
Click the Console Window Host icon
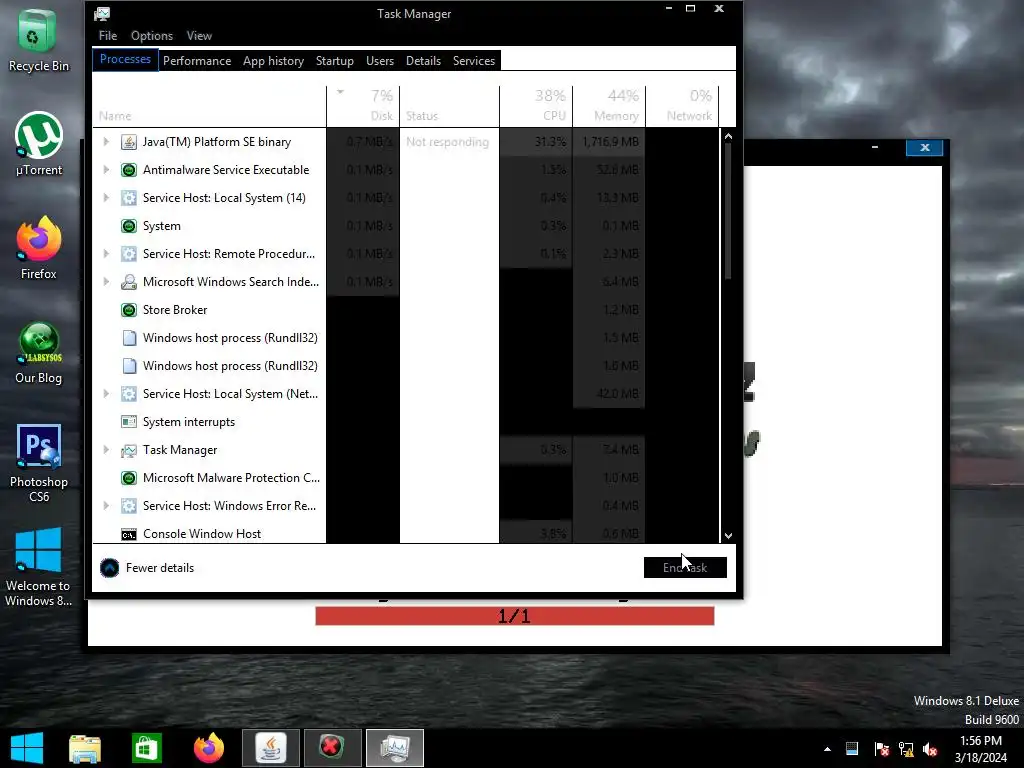pos(129,534)
